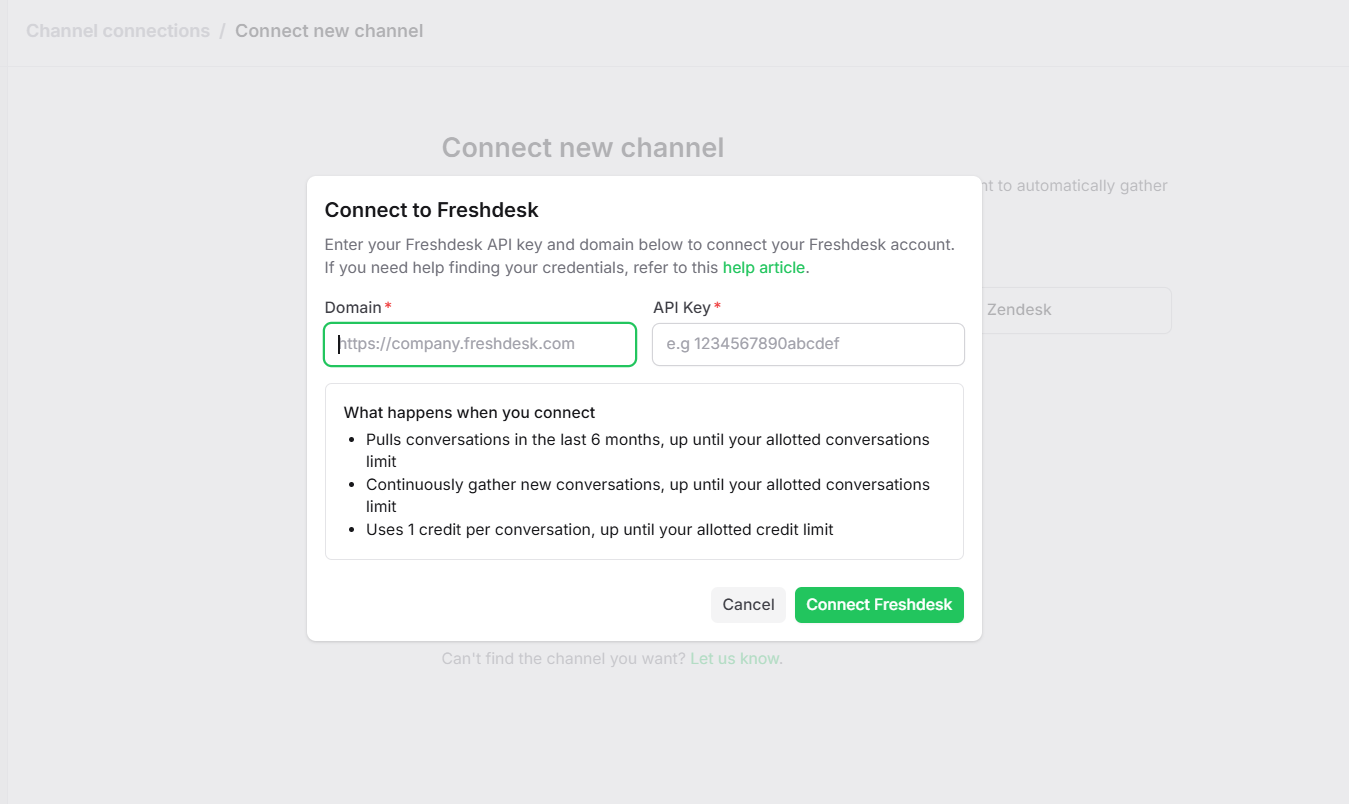Click the Enter your Freshdesk API key description
Viewport: 1349px width, 804px height.
pos(639,244)
